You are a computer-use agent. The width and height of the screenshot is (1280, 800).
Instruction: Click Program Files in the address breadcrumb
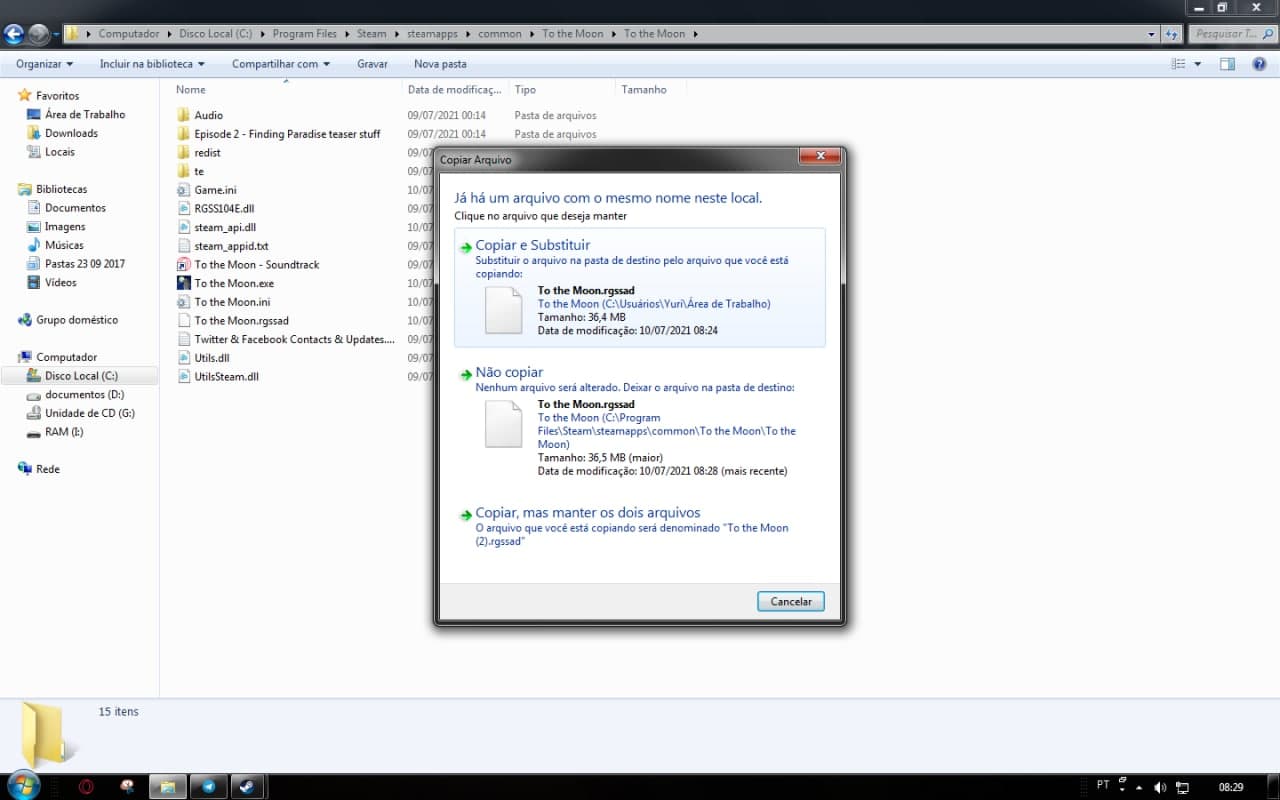pos(305,34)
